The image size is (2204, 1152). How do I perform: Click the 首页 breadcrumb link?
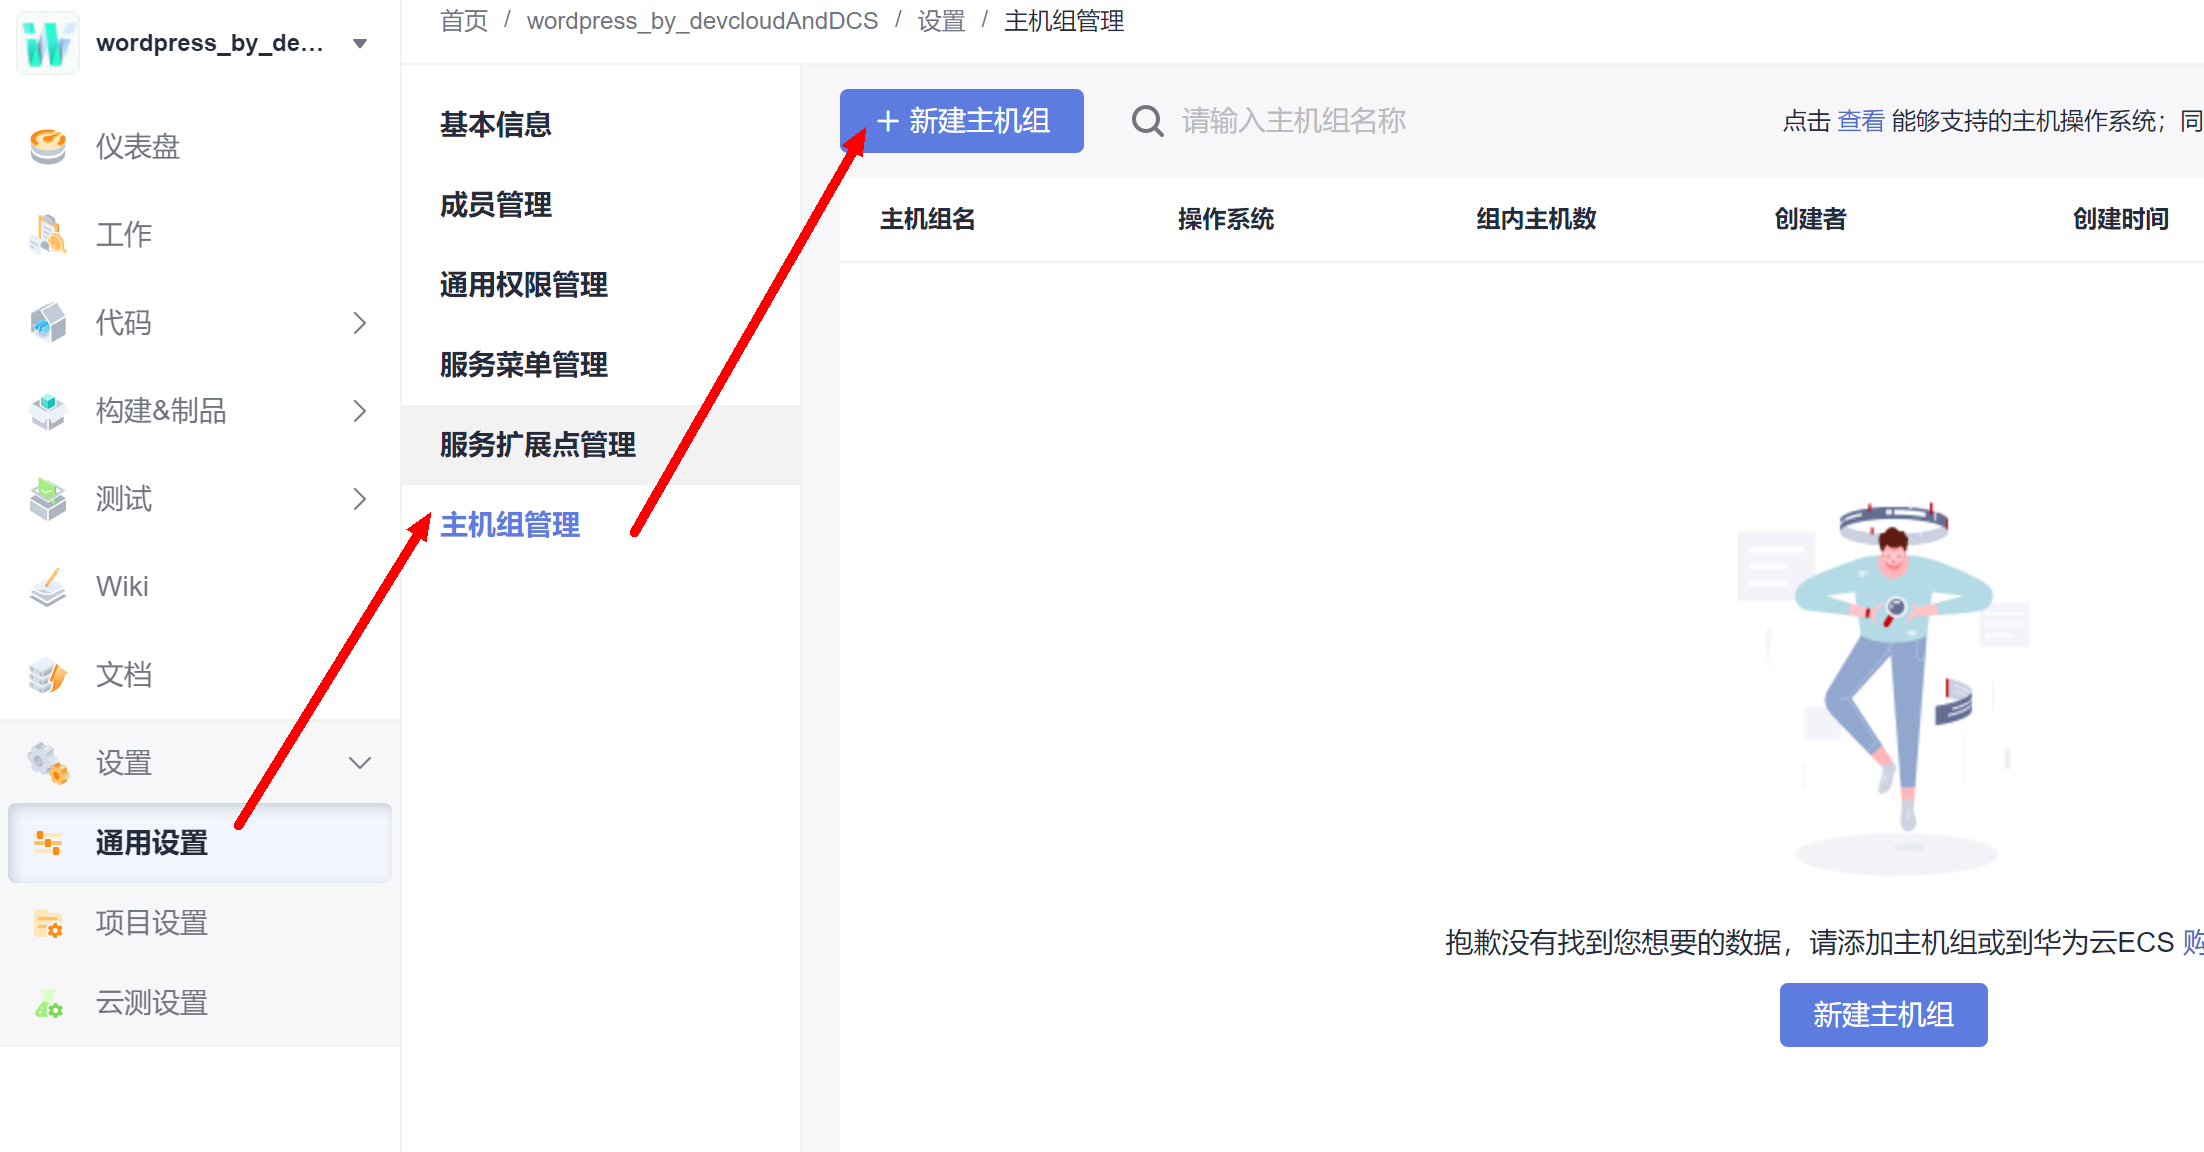(x=464, y=21)
